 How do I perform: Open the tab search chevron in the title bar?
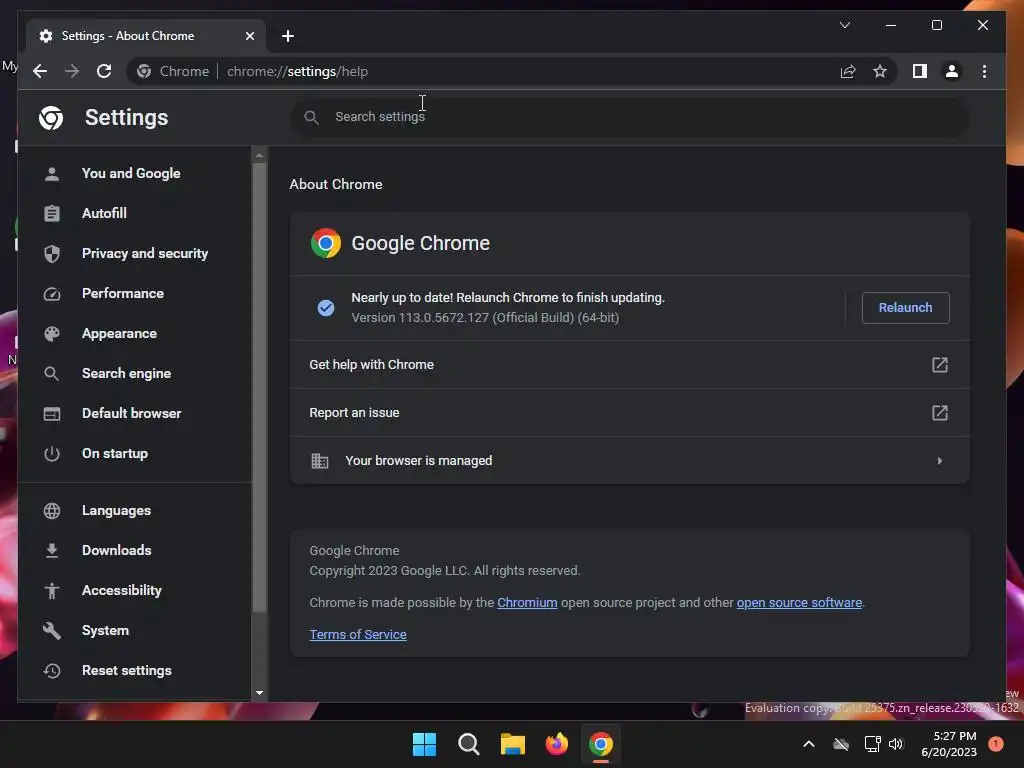[x=844, y=25]
